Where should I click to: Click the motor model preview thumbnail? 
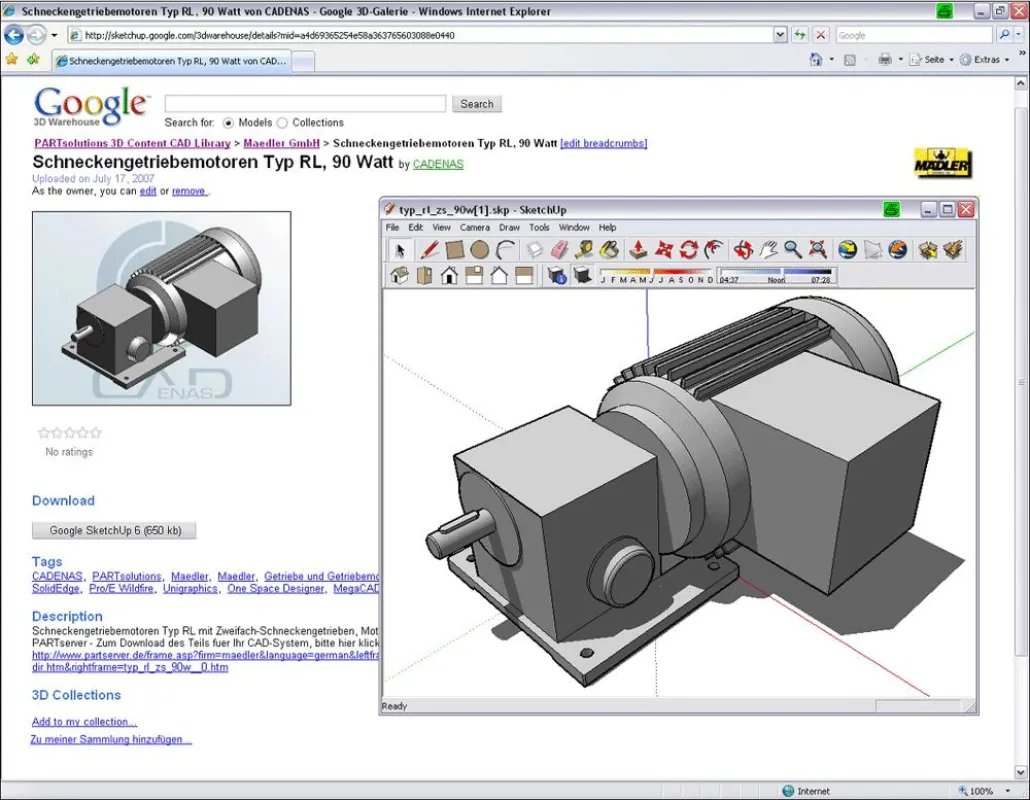pos(162,308)
